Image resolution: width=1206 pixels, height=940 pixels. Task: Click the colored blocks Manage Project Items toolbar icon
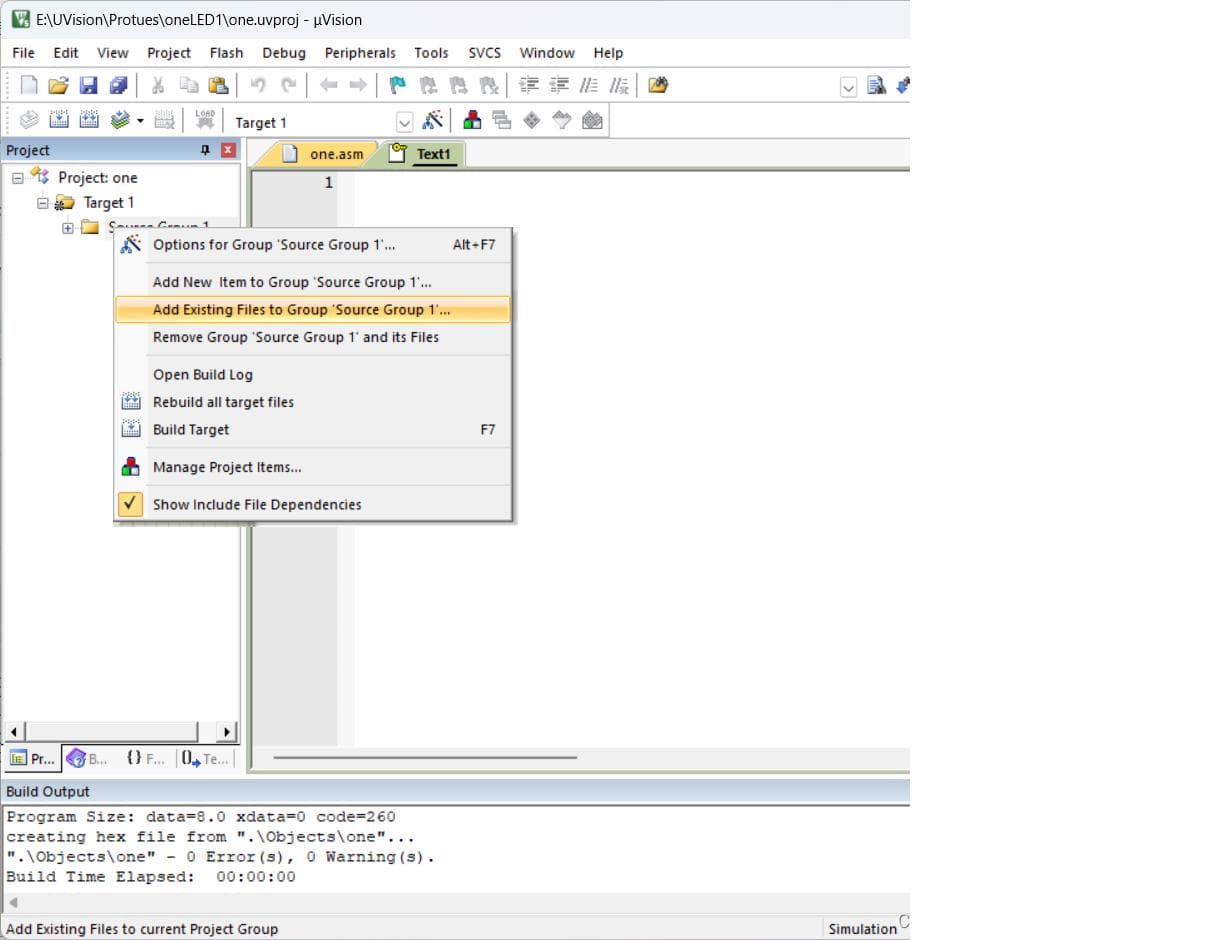tap(473, 121)
